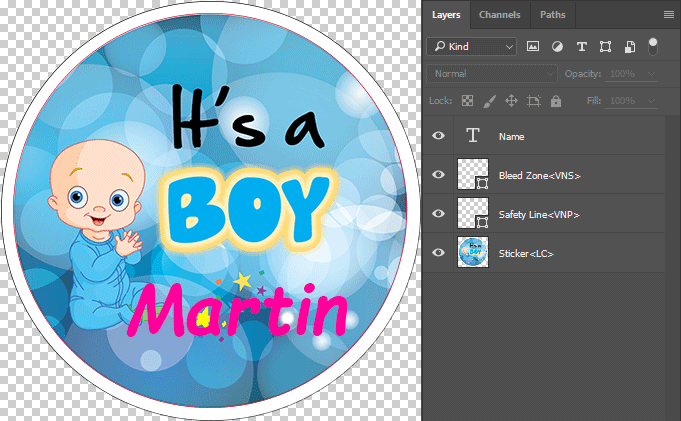Switch to the Channels tab
681x421 pixels.
499,15
